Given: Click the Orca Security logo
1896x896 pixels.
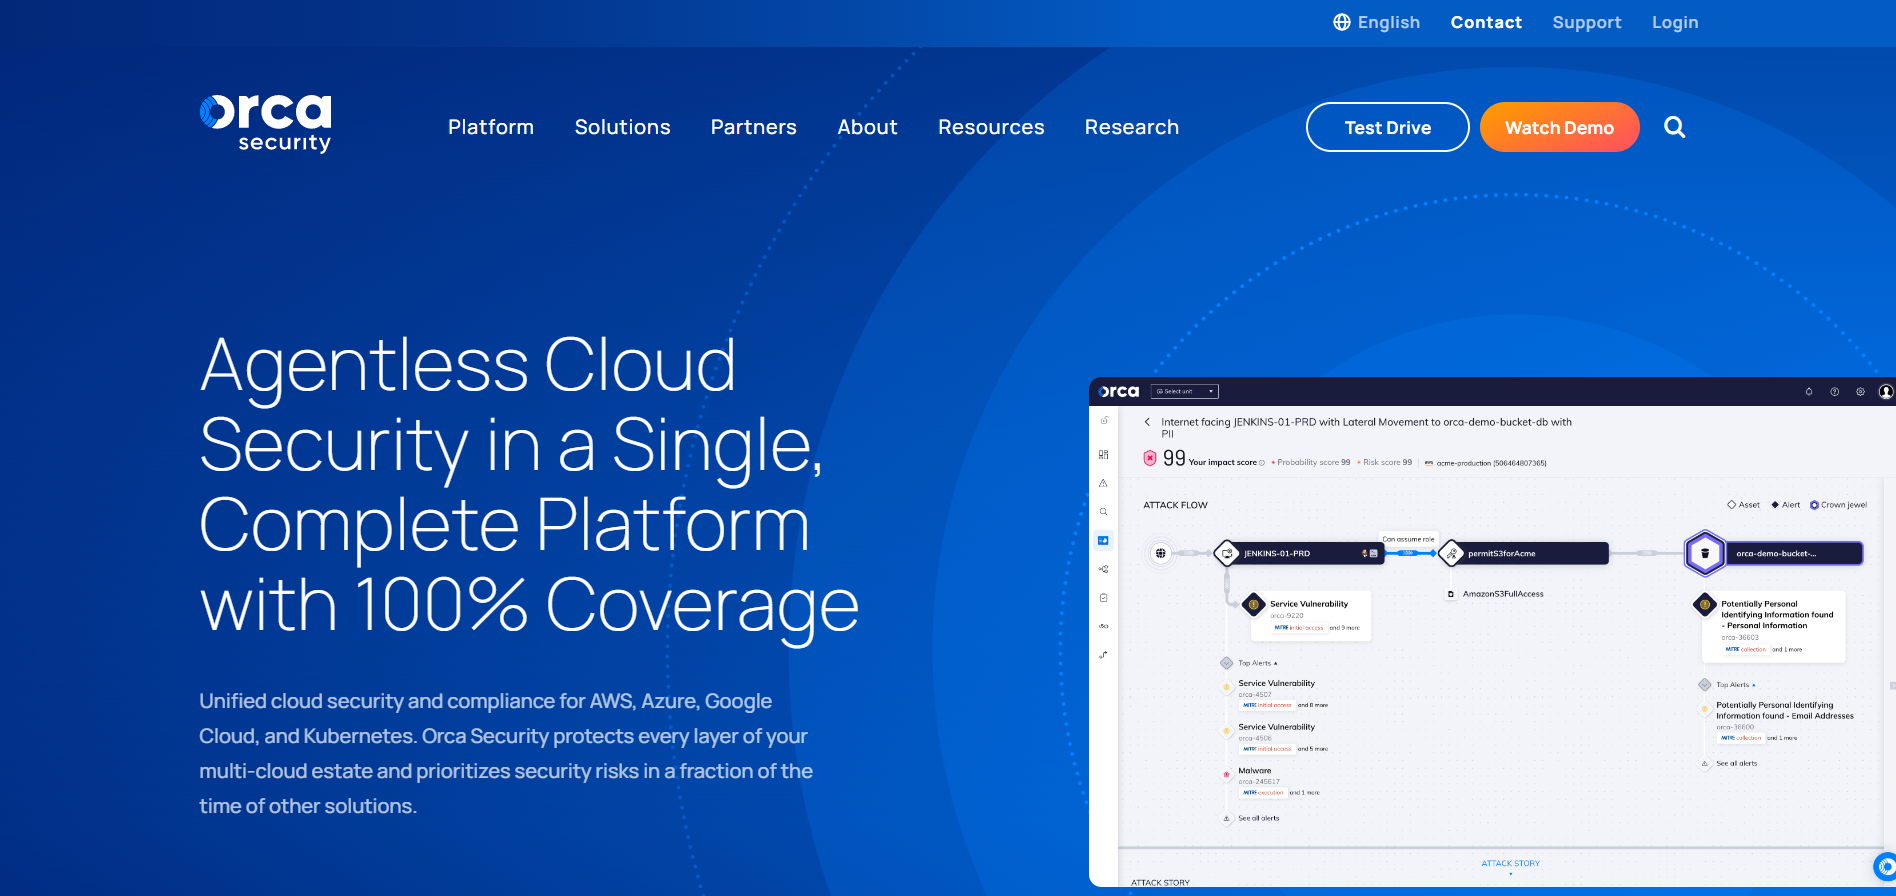Looking at the screenshot, I should coord(266,124).
